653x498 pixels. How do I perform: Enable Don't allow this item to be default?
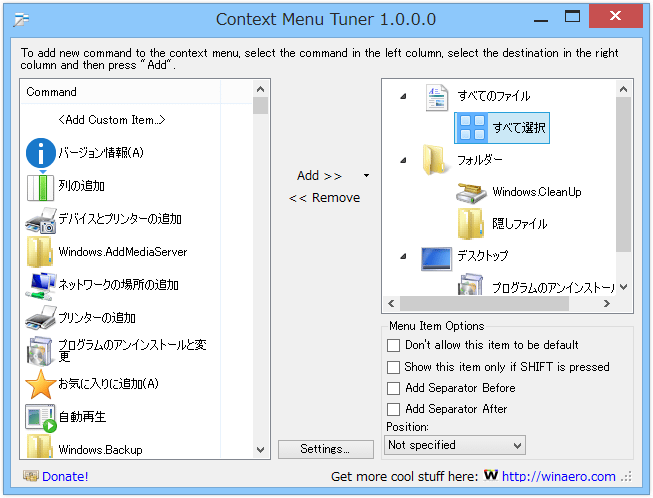pyautogui.click(x=393, y=345)
